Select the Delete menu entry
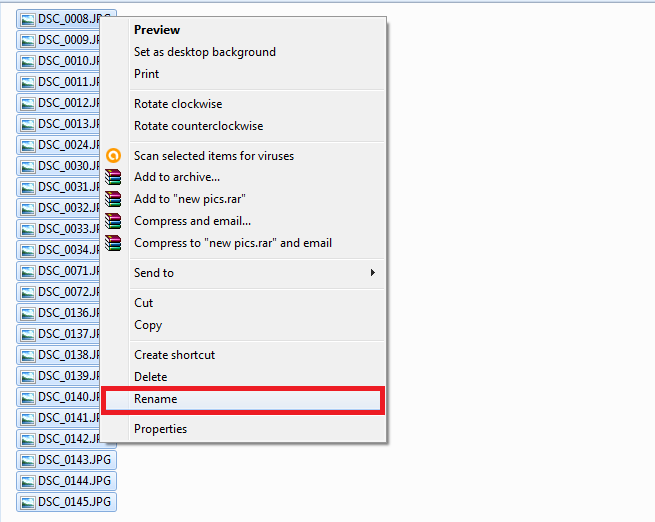The height and width of the screenshot is (522, 655). click(x=151, y=377)
